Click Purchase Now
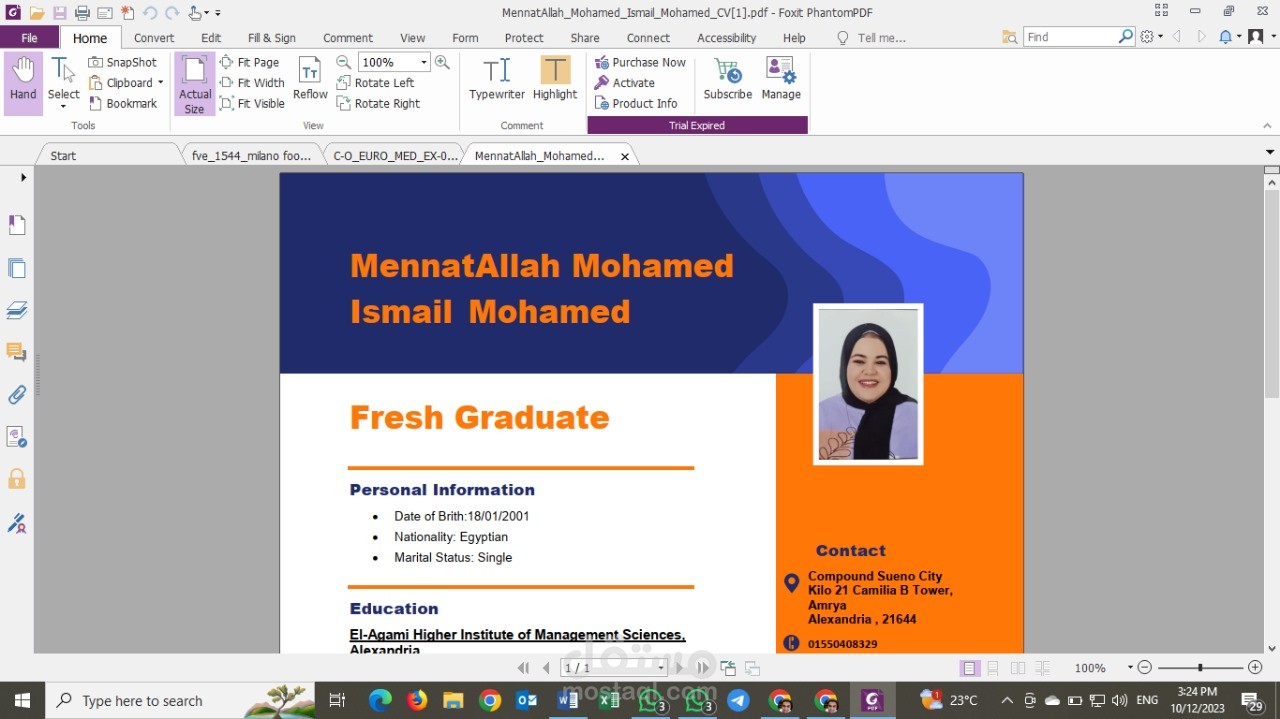Image resolution: width=1280 pixels, height=719 pixels. (640, 62)
